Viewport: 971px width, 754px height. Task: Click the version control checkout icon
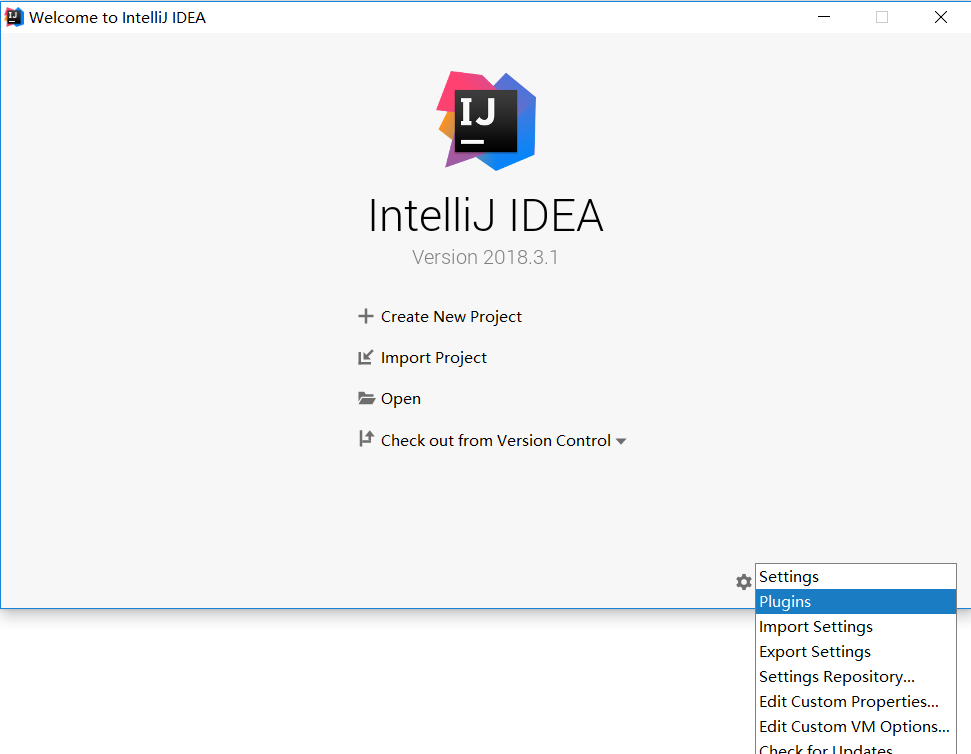coord(366,439)
